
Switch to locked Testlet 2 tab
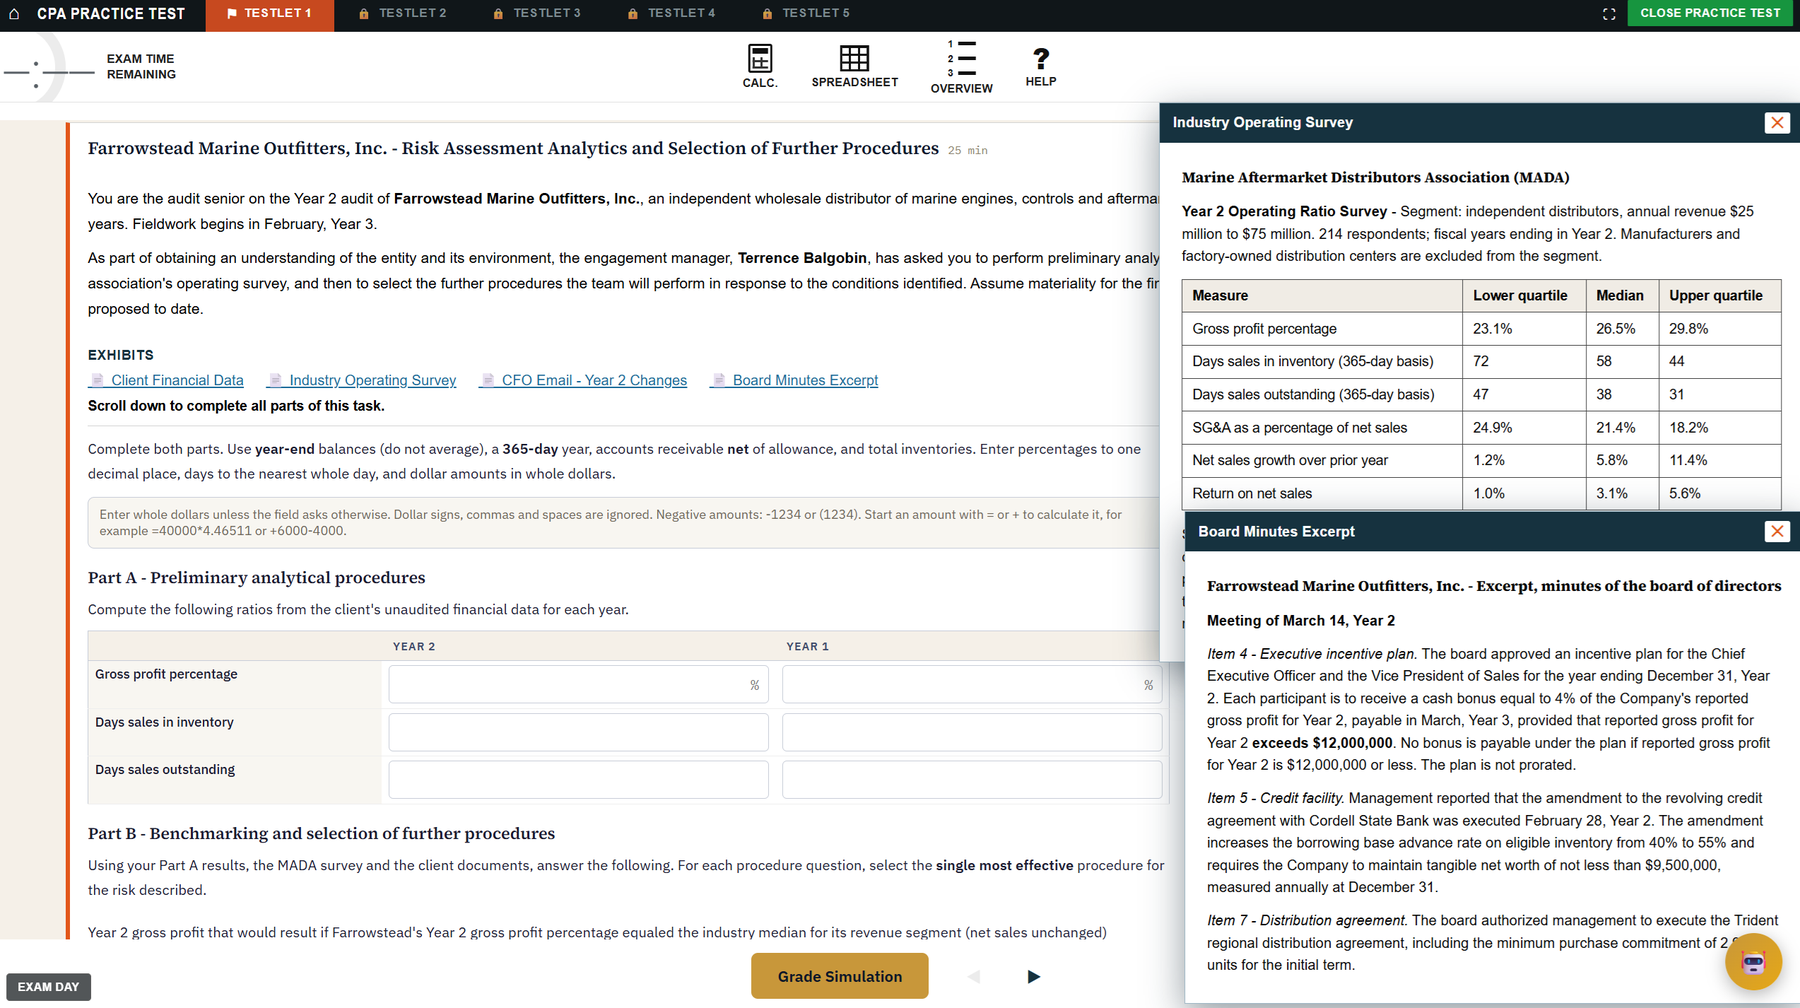point(402,14)
